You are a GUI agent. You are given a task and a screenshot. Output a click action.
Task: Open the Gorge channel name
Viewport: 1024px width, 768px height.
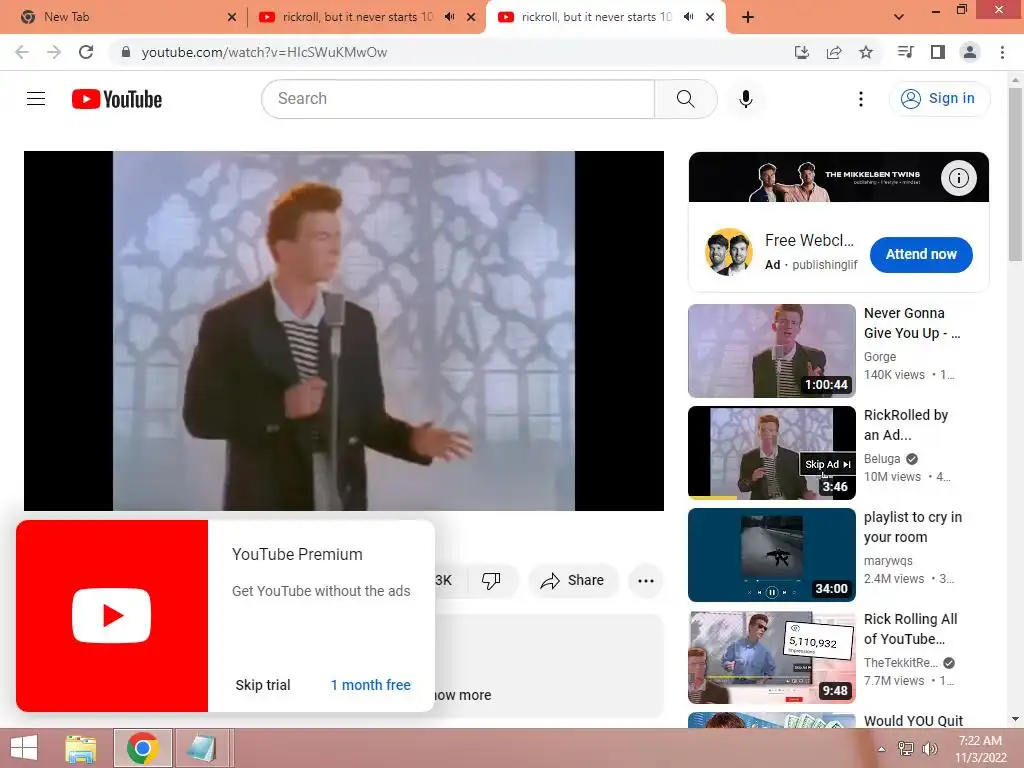880,357
